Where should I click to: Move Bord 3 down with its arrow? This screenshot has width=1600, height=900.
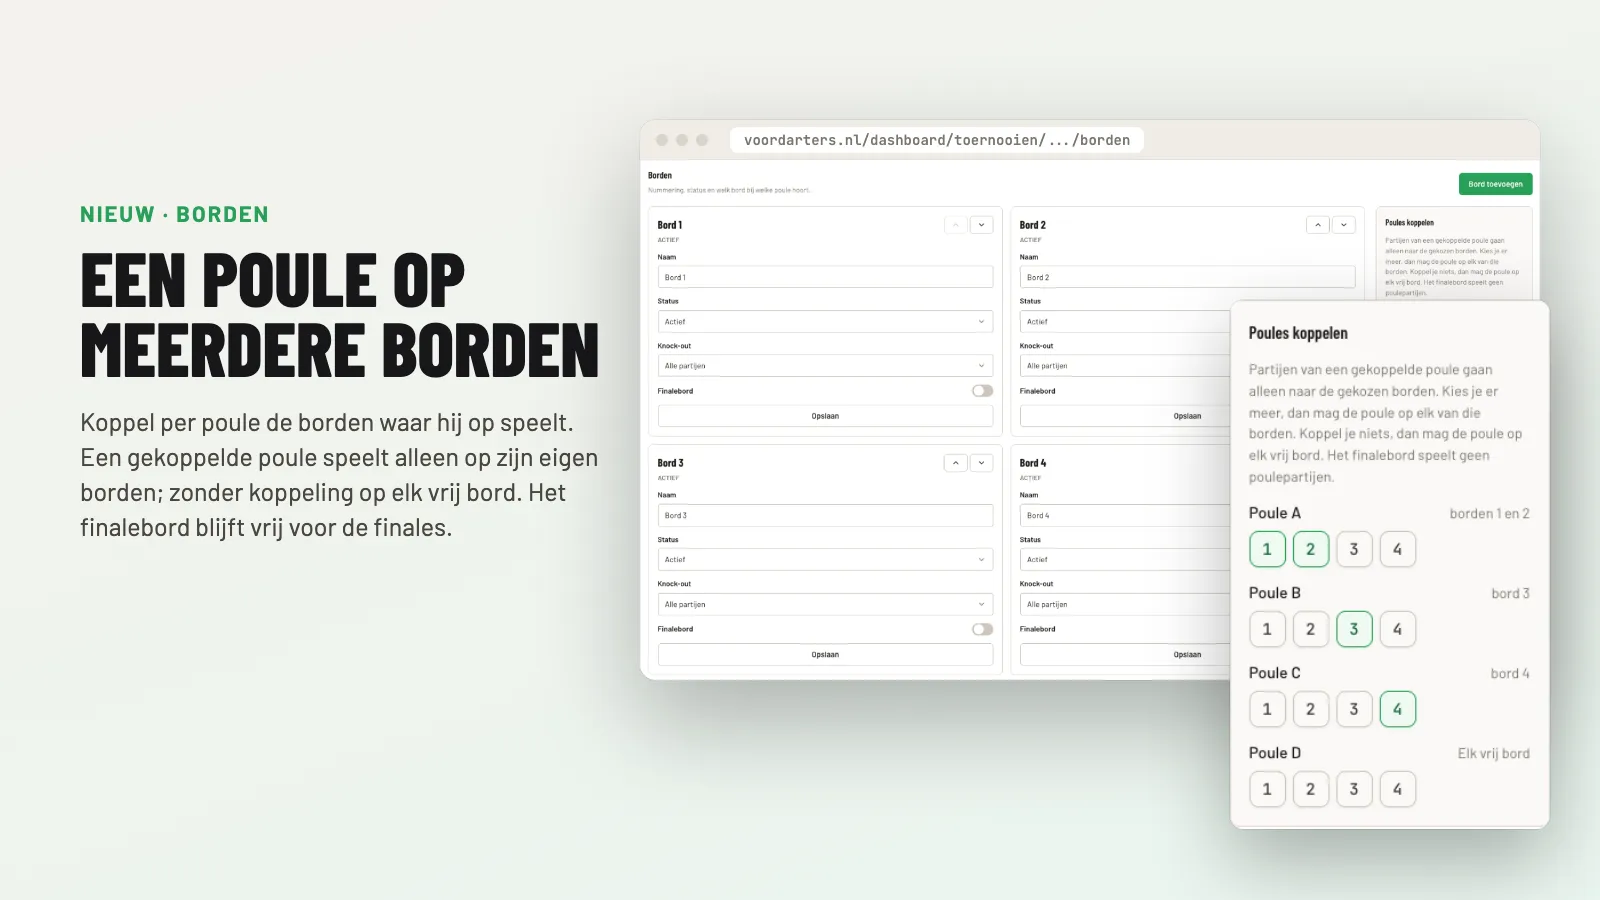tap(982, 463)
